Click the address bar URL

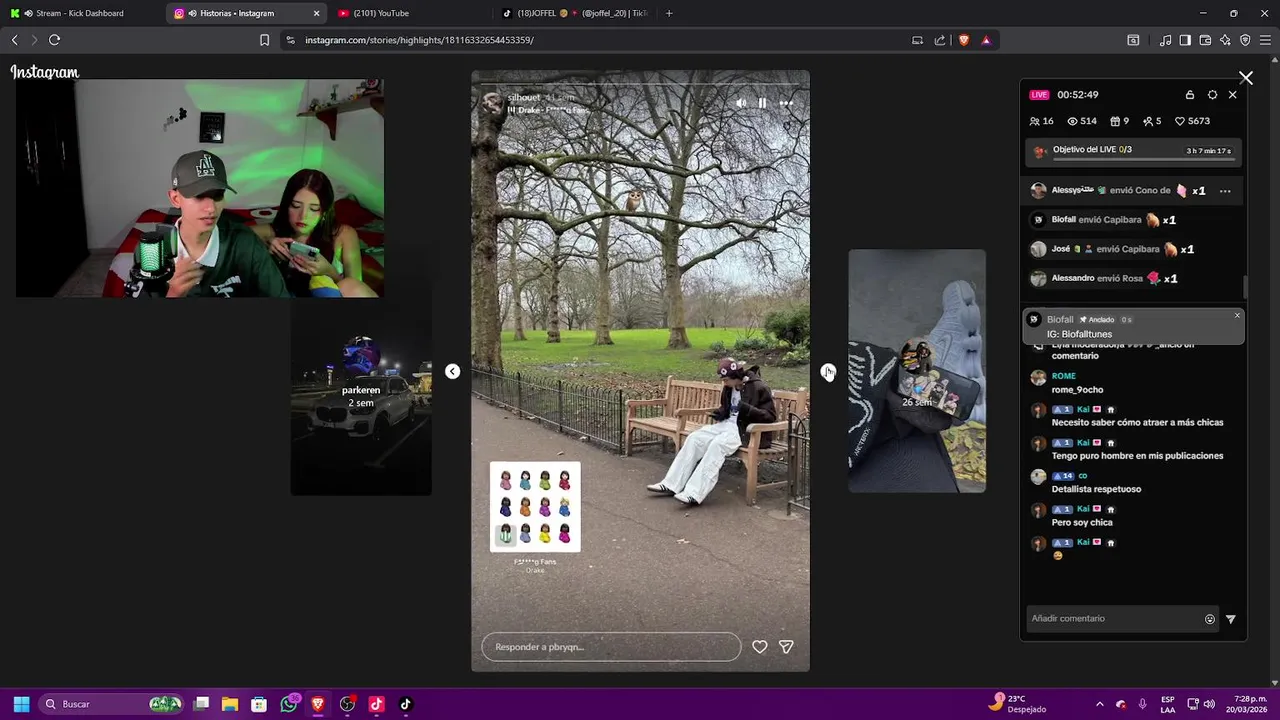coord(419,40)
